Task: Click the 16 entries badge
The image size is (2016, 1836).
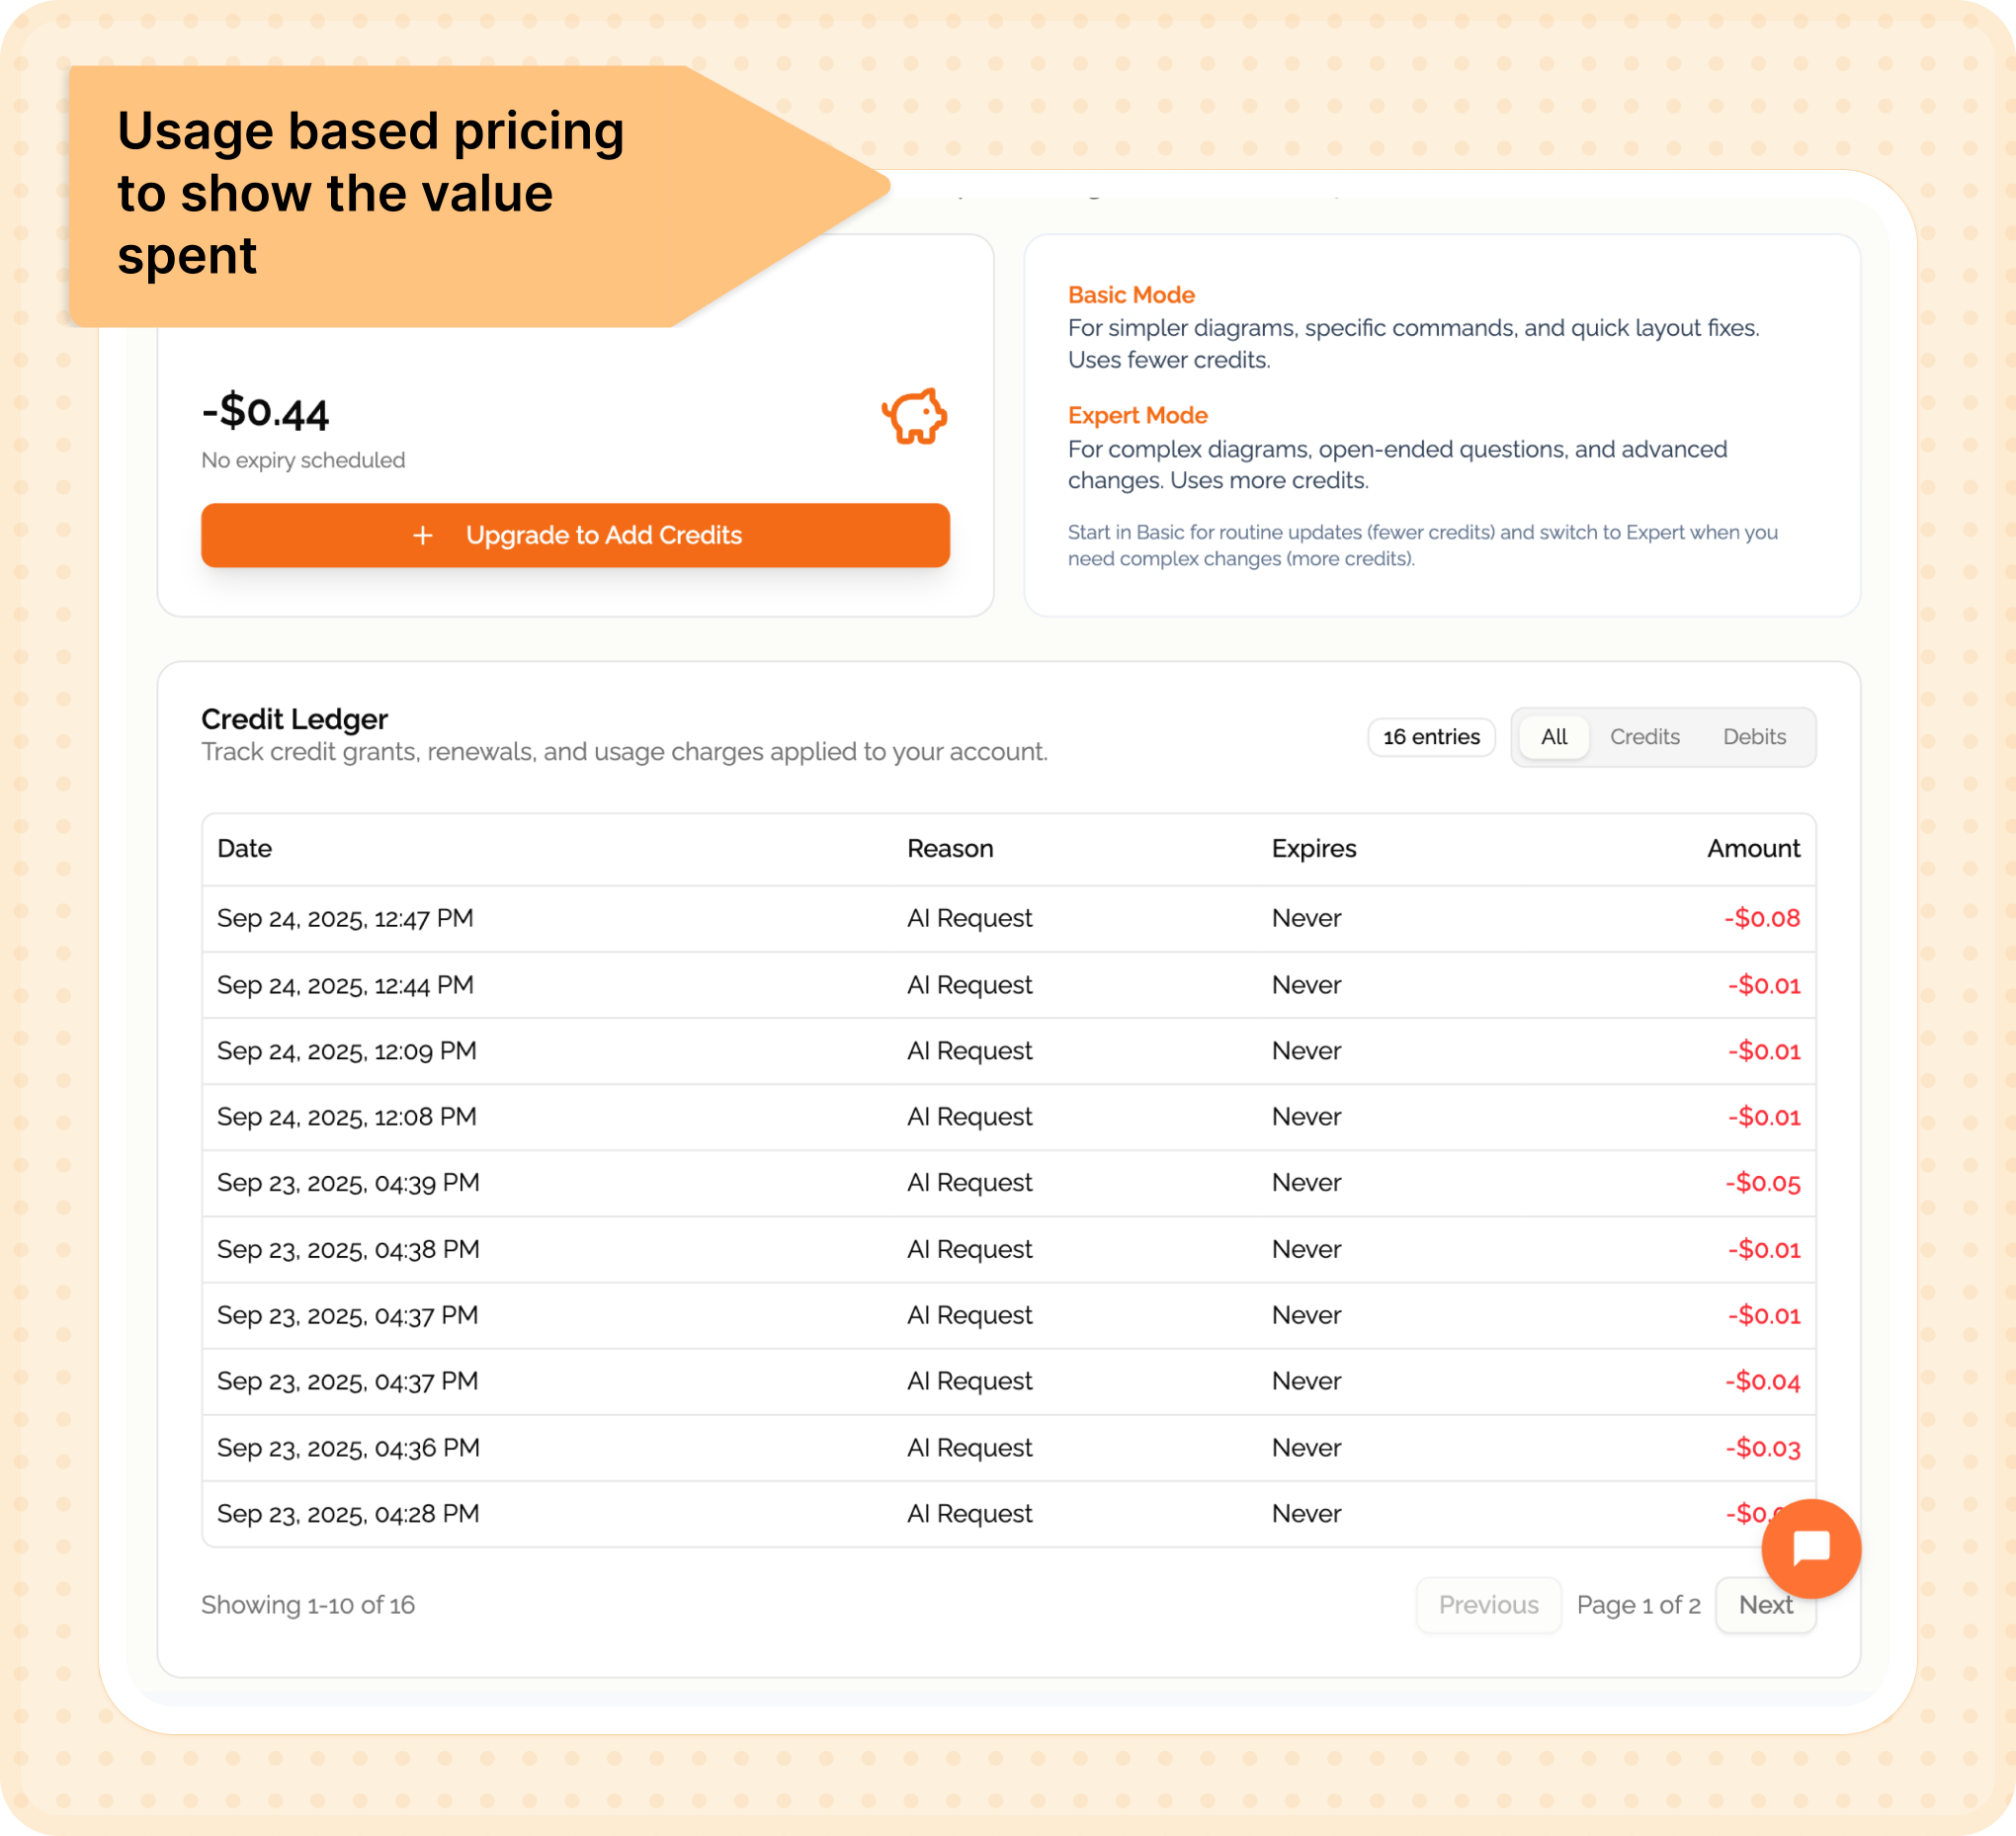Action: click(1431, 737)
